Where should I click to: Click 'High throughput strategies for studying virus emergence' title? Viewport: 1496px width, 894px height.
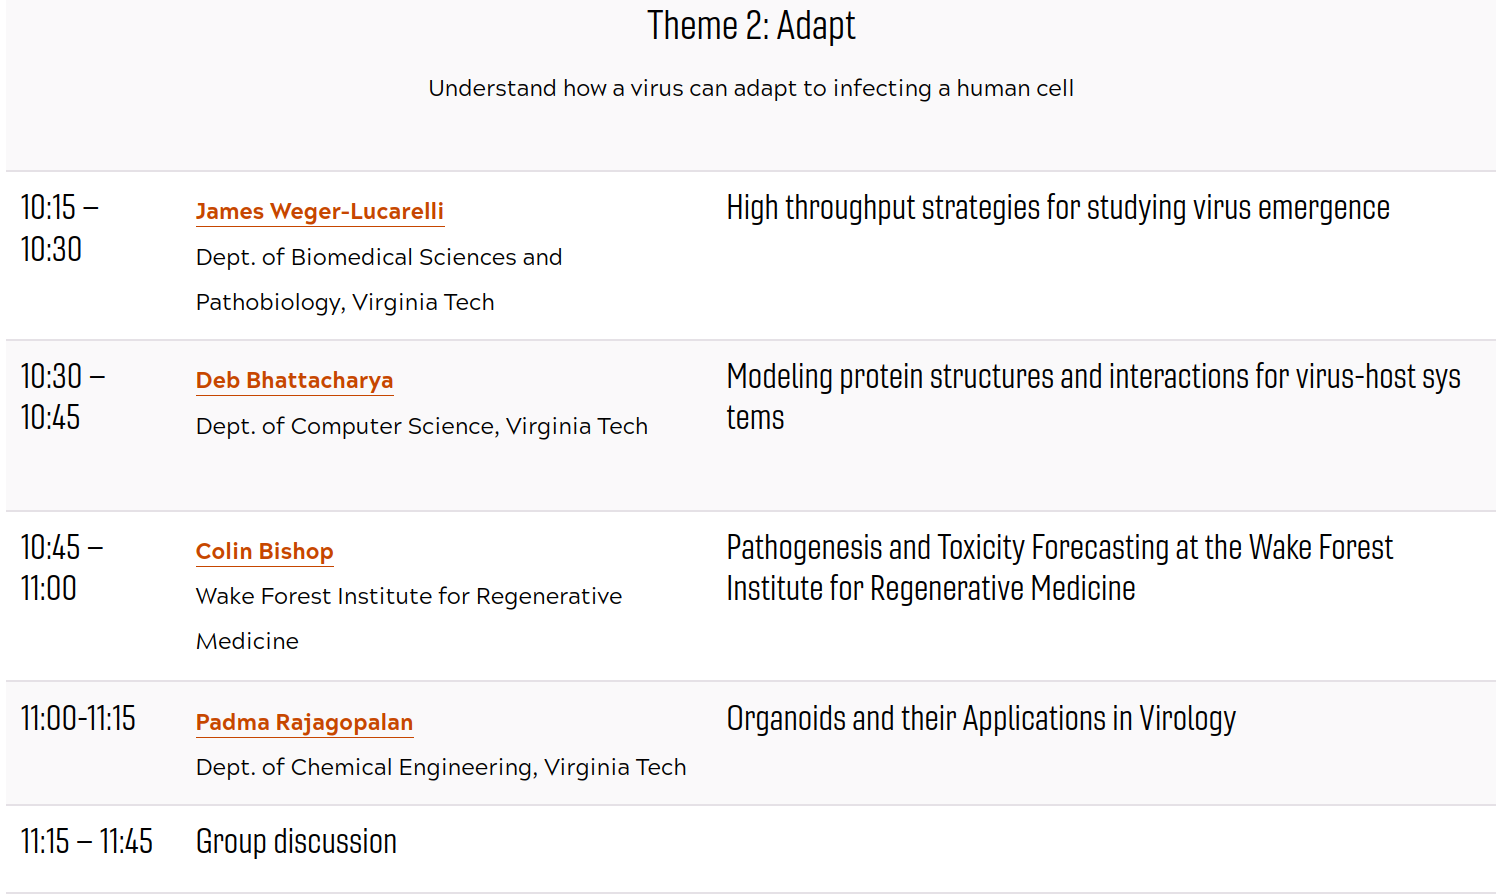point(1058,208)
